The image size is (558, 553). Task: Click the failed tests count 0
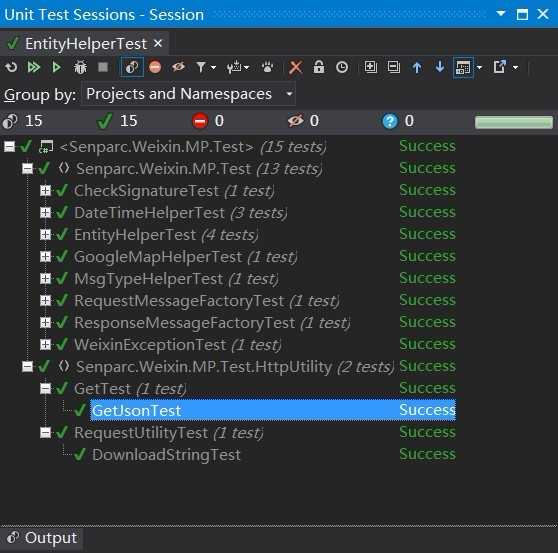(x=219, y=121)
